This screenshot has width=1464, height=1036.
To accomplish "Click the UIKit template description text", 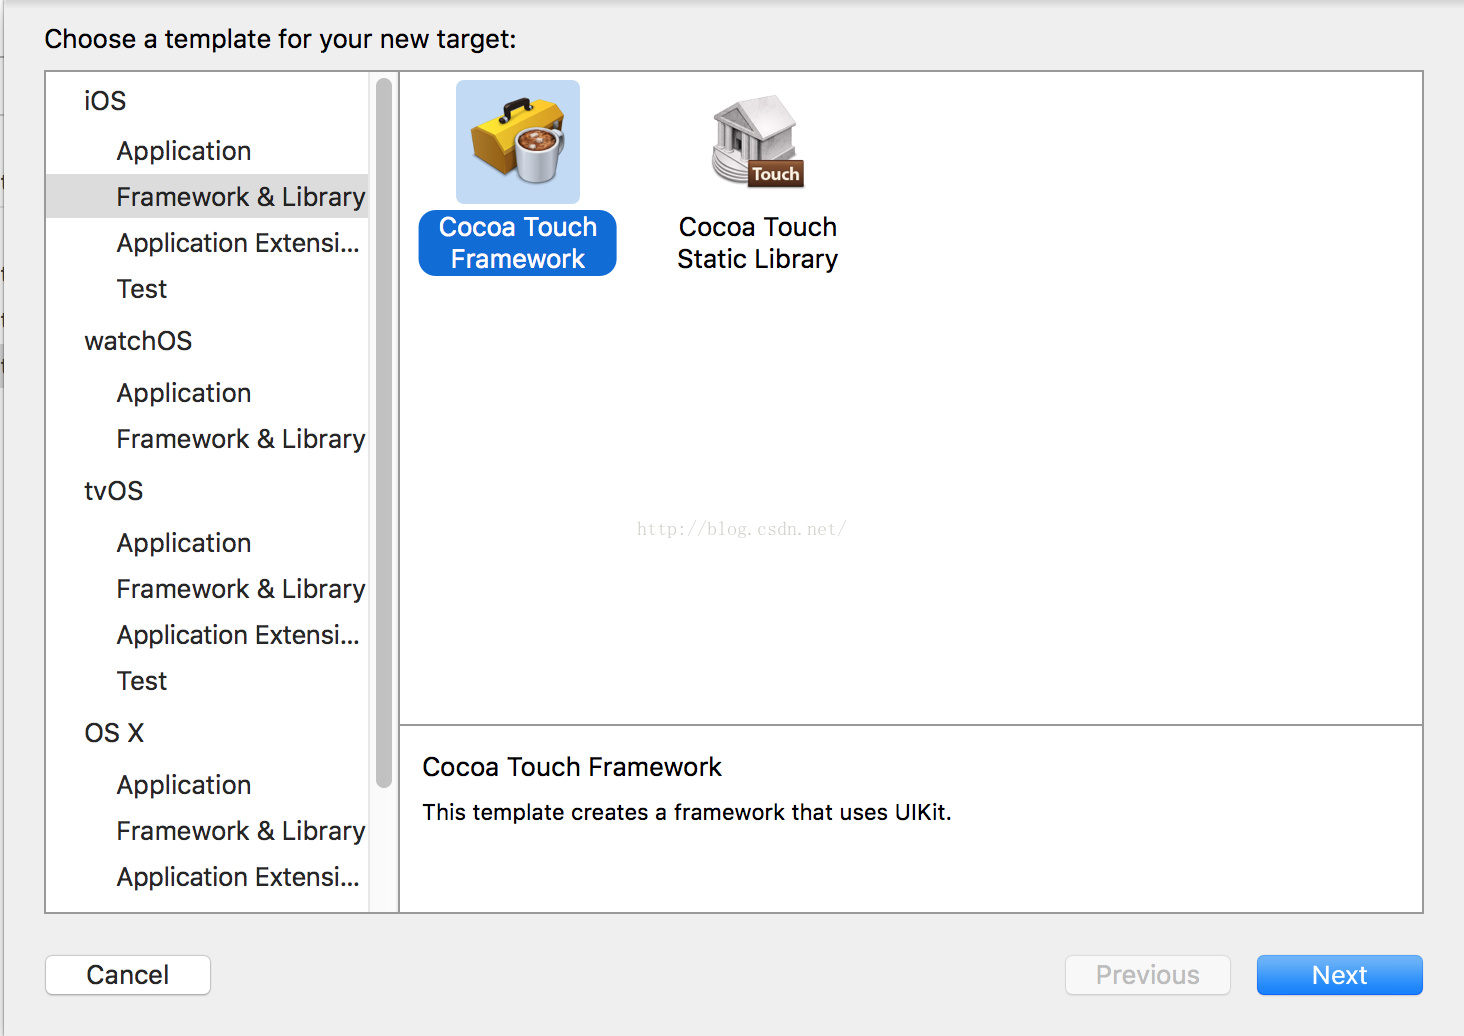I will pos(687,812).
